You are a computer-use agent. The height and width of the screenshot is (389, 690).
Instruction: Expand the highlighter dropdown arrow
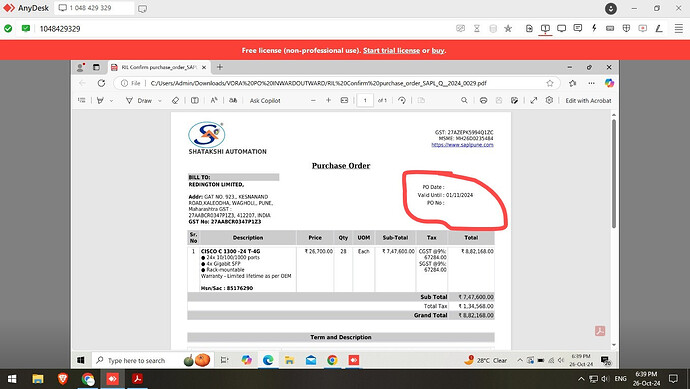[x=111, y=101]
